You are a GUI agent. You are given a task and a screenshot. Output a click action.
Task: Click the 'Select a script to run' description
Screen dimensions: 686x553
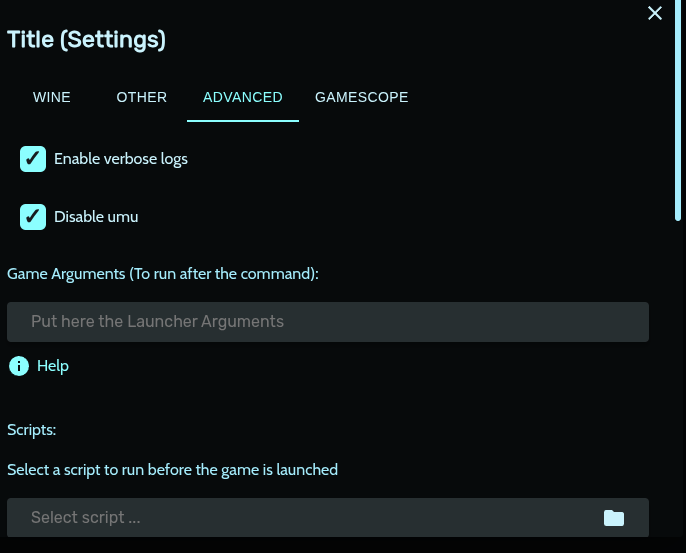pyautogui.click(x=172, y=469)
